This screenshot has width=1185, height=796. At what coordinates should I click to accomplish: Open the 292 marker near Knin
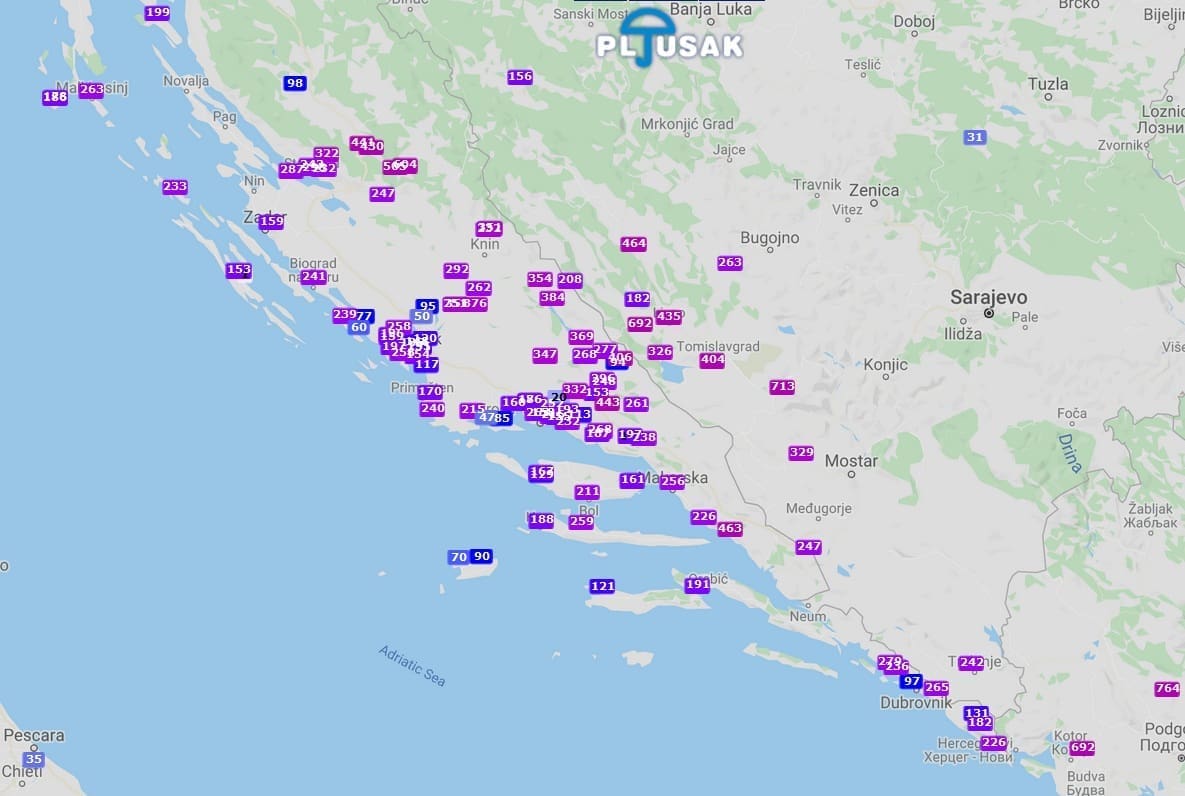456,270
